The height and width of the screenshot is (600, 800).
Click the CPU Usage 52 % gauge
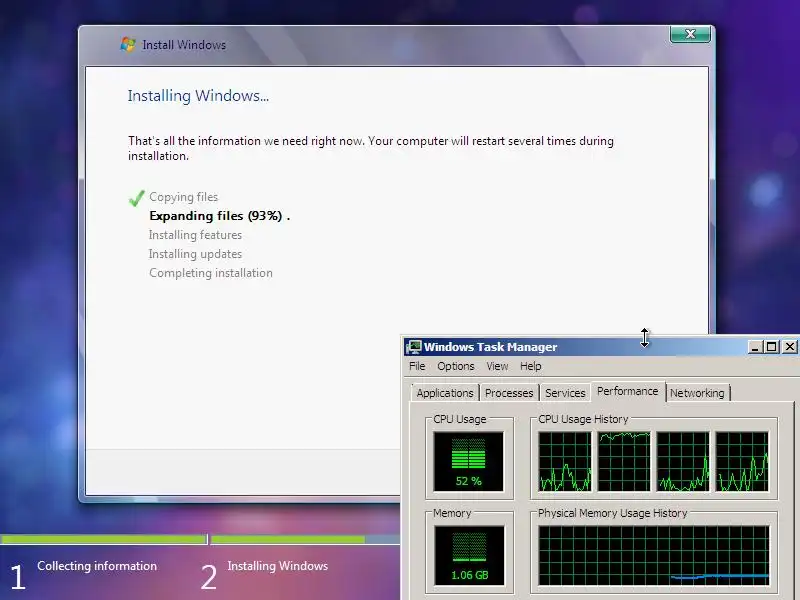point(468,461)
